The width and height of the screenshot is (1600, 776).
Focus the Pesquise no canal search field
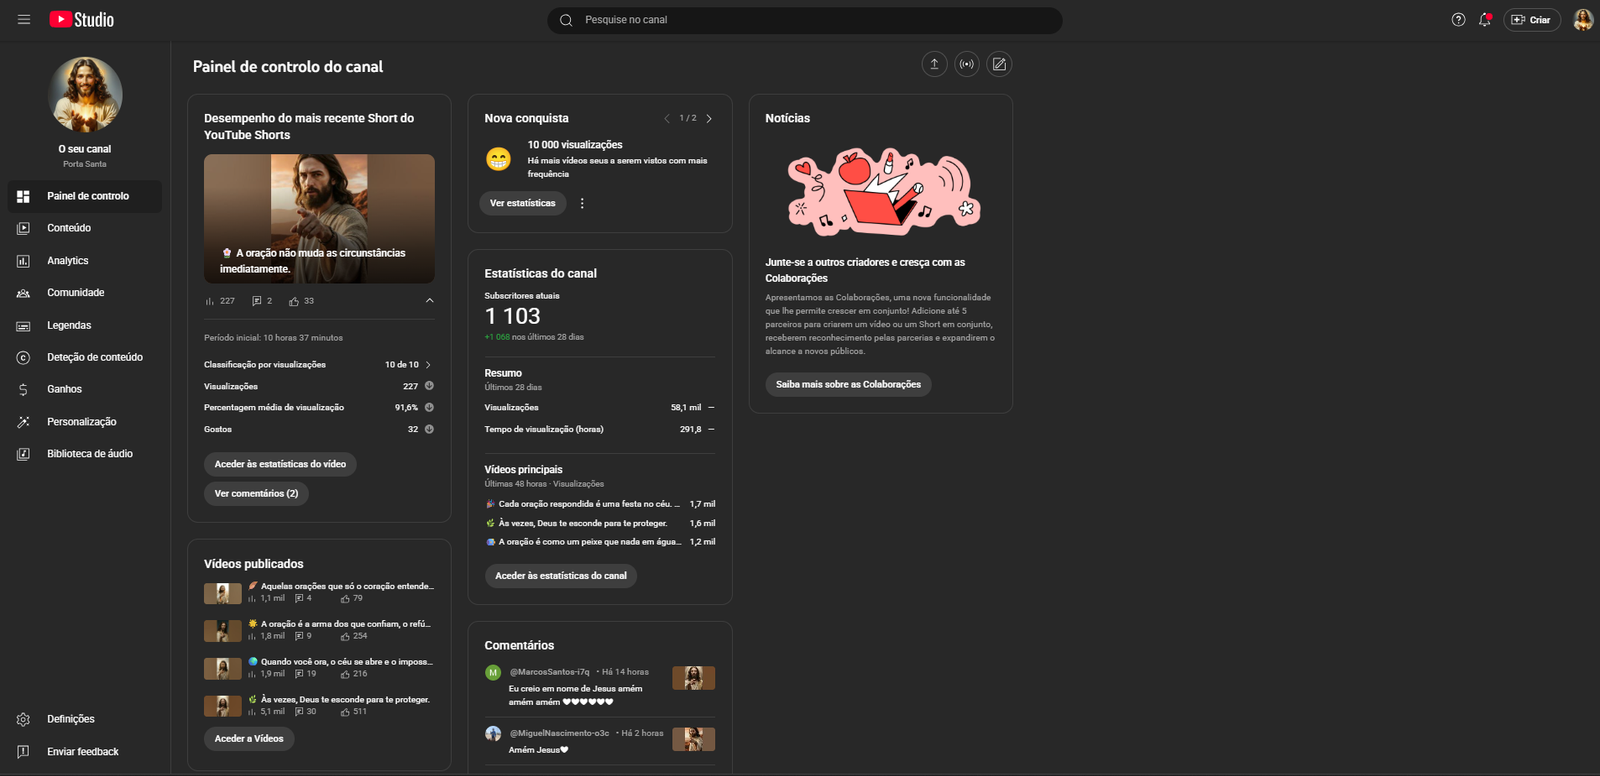pyautogui.click(x=805, y=20)
